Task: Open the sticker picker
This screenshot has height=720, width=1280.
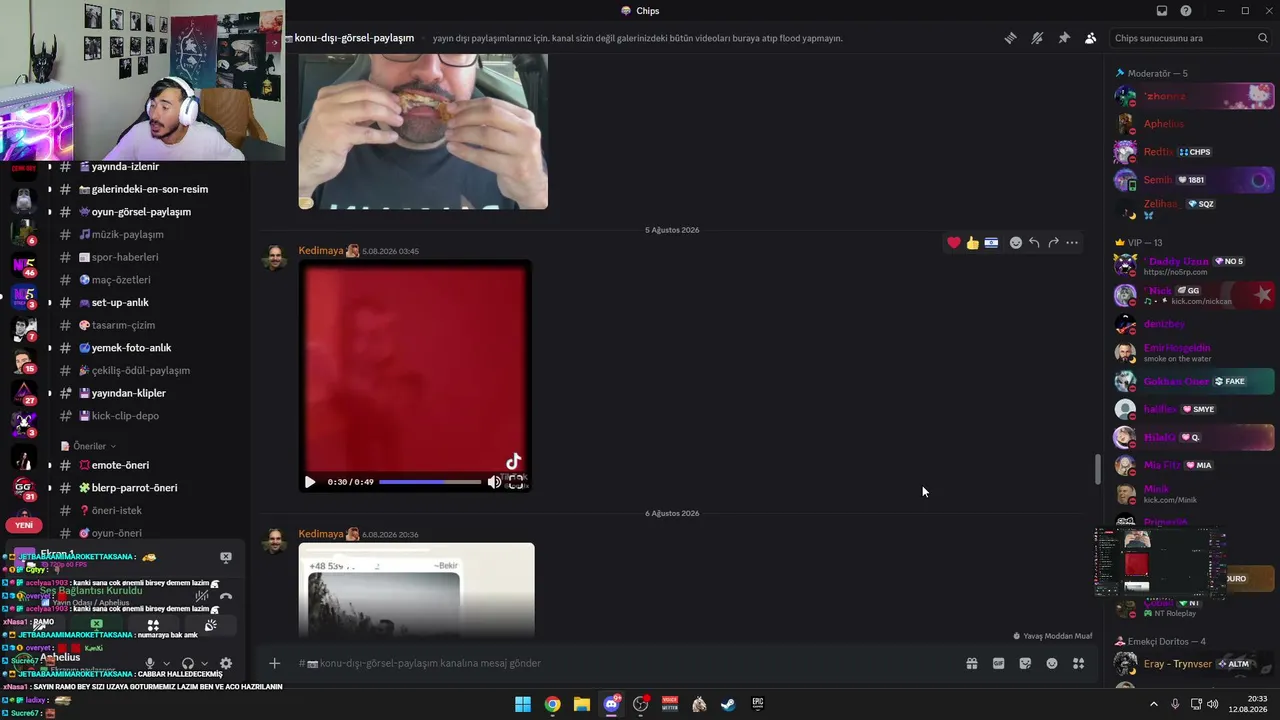Action: (x=1025, y=663)
